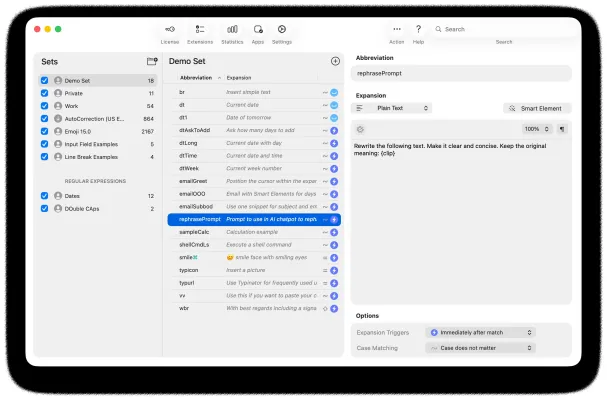Select the dtTime abbreviation row
The image size is (607, 400).
254,156
